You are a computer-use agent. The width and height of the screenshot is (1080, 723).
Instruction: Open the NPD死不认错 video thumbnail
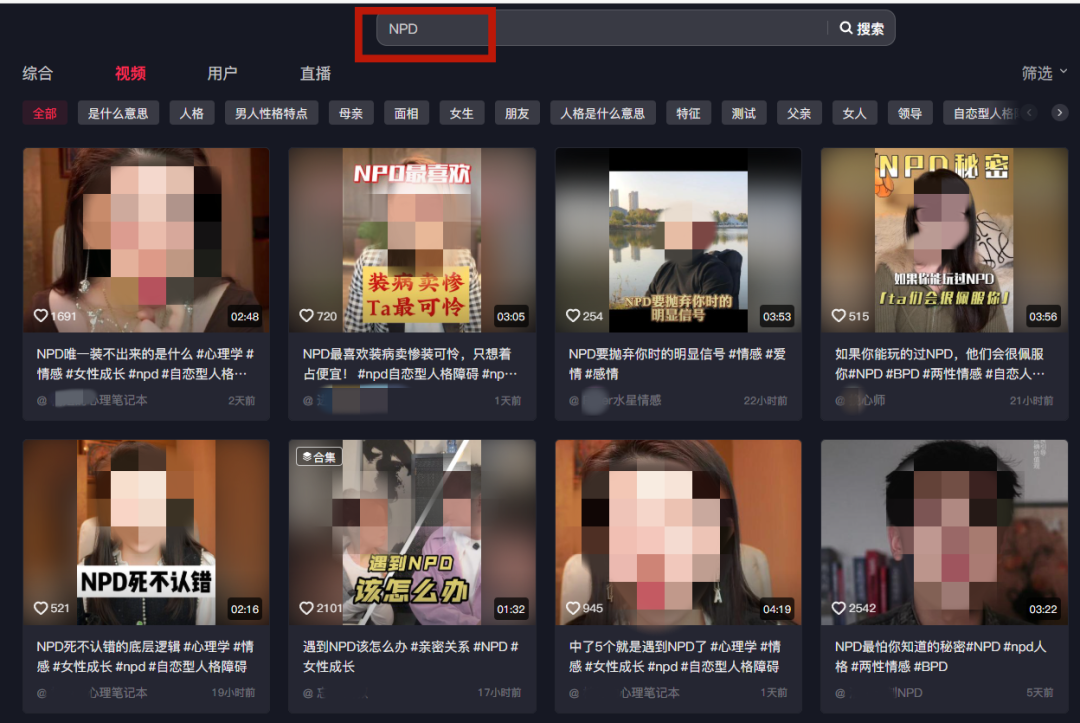coord(146,532)
